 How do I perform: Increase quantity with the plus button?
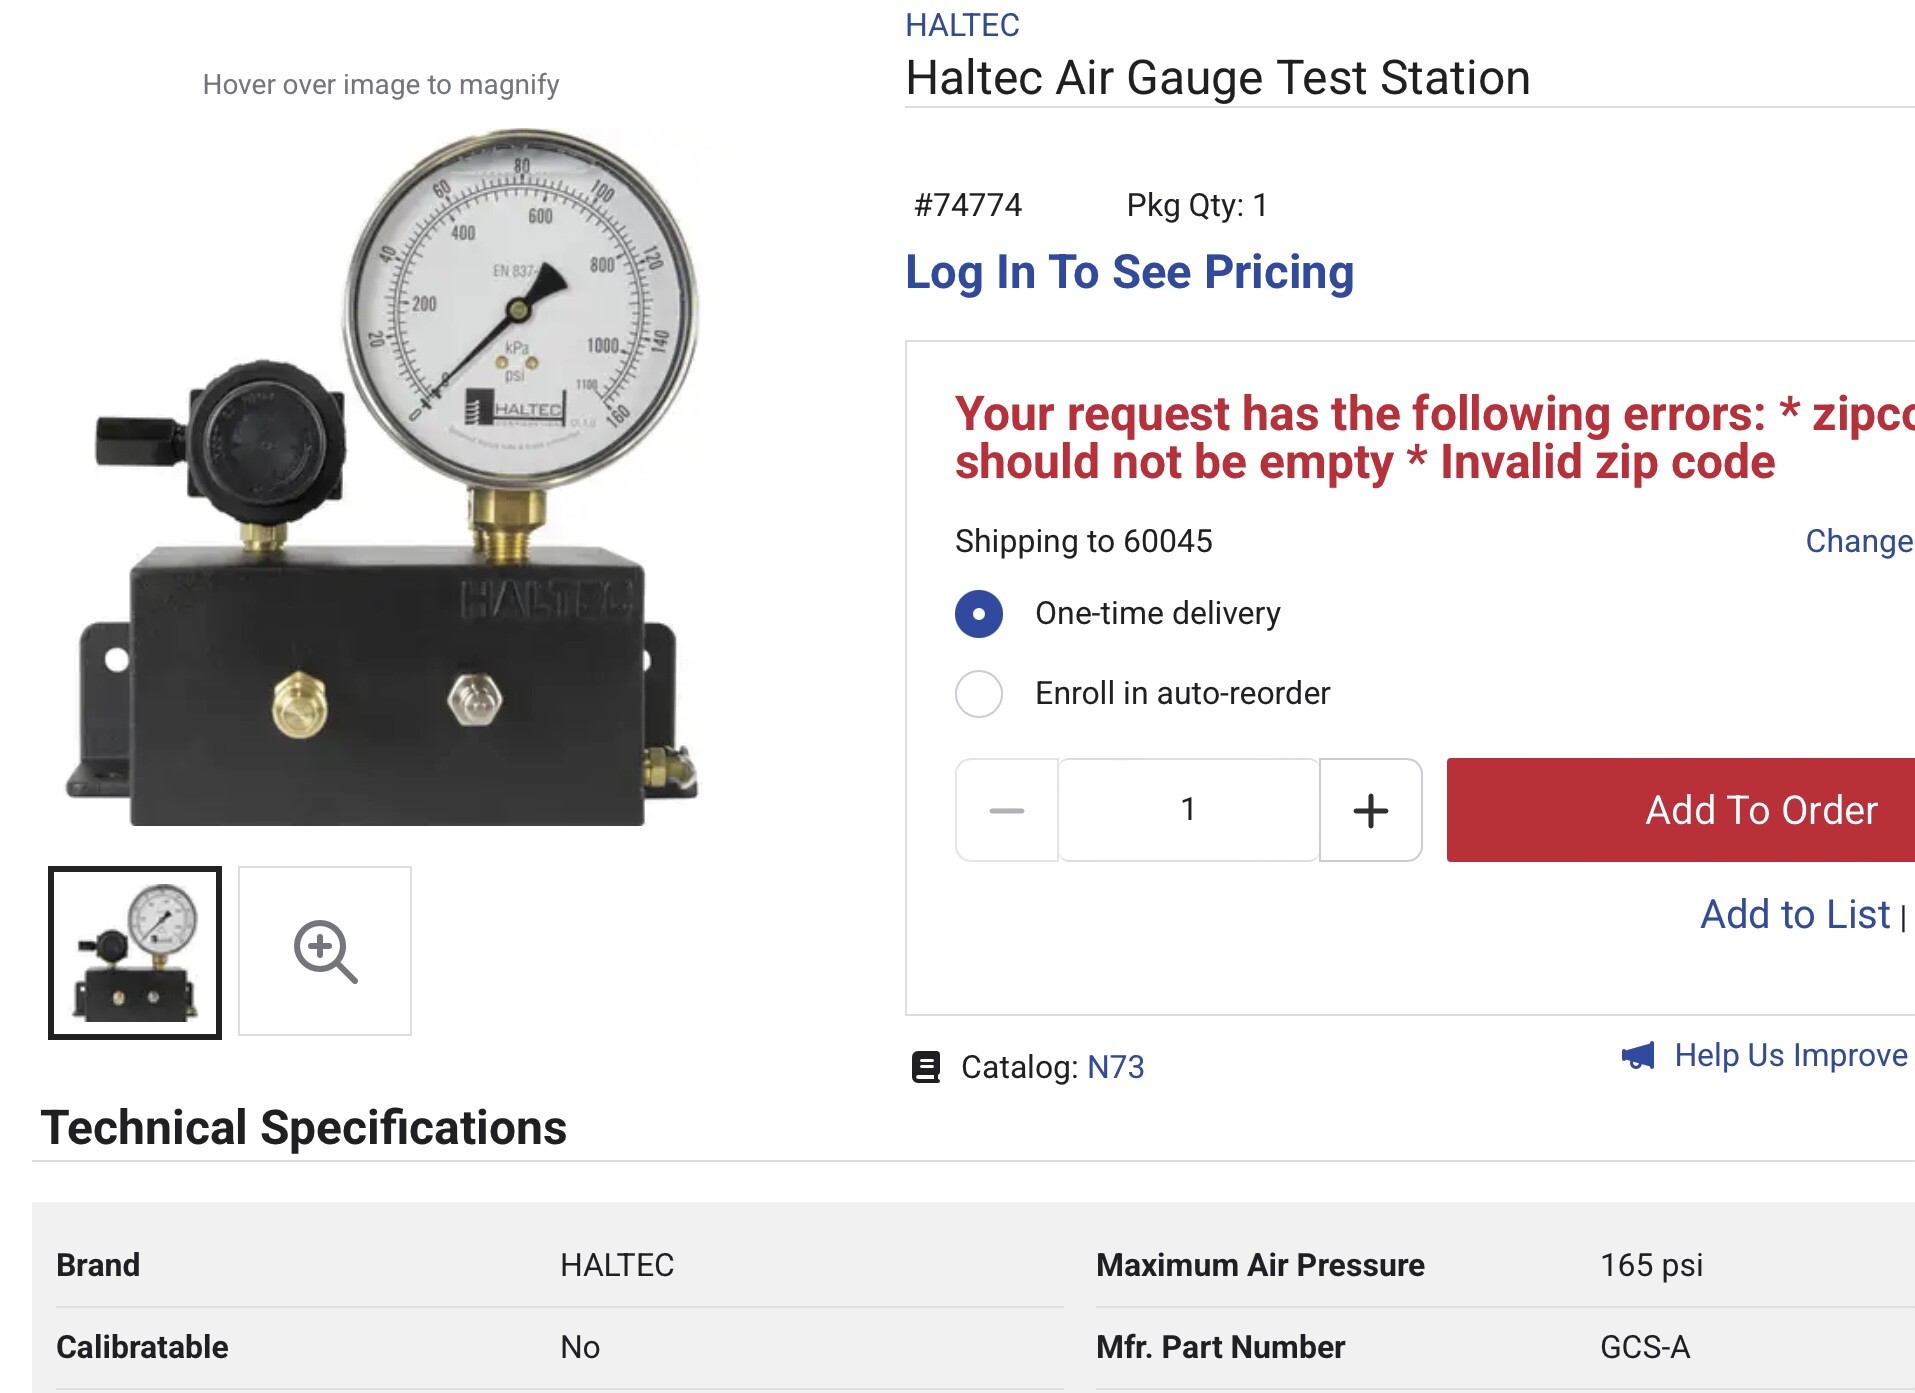pyautogui.click(x=1370, y=810)
